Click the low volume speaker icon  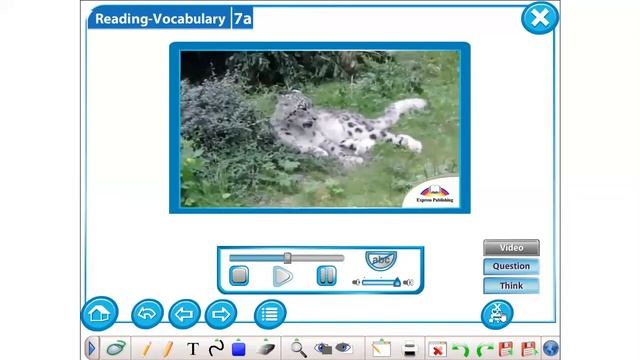[x=356, y=282]
